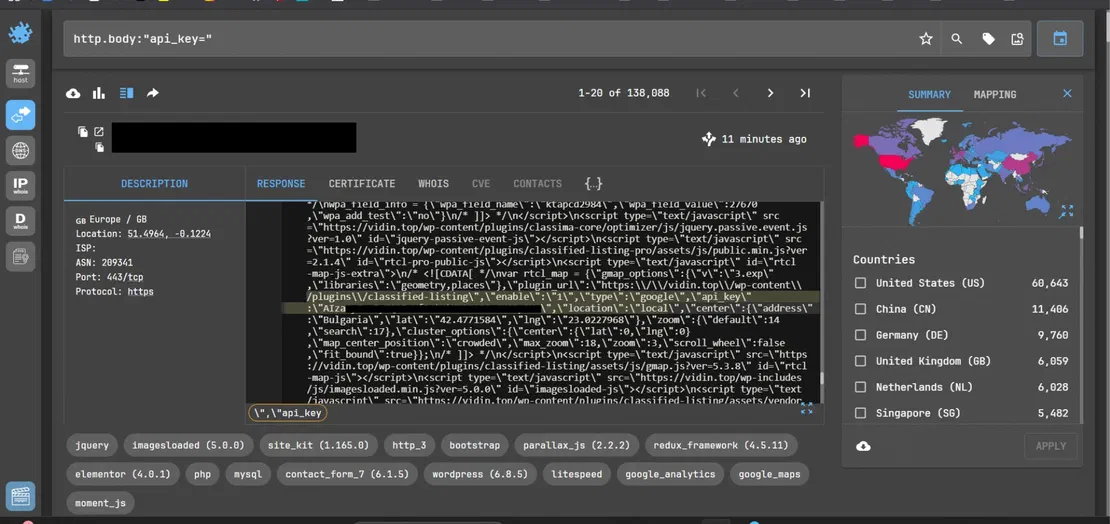Click the icon beside '11 minutes ago'
The height and width of the screenshot is (524, 1110).
pos(709,139)
